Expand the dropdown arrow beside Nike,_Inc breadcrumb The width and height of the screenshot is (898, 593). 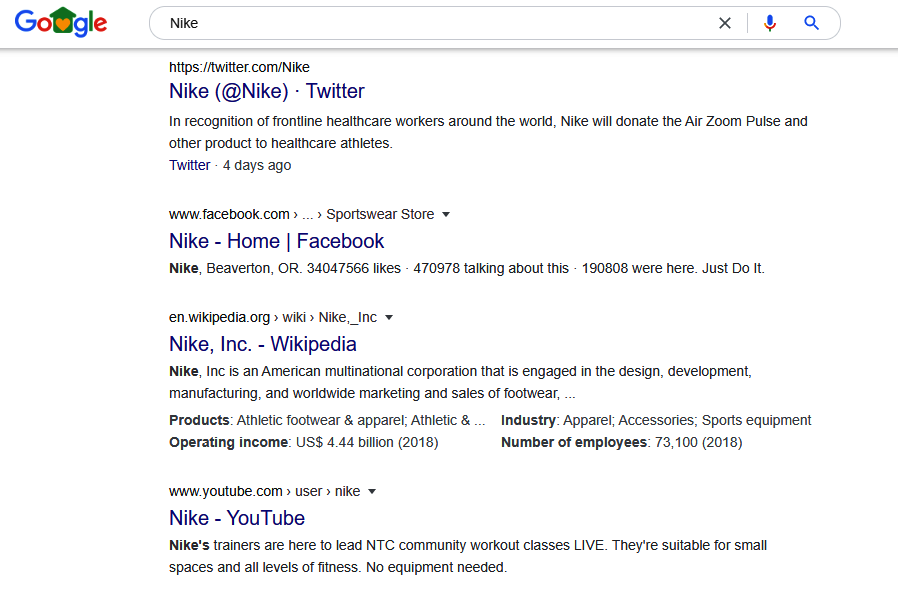389,317
